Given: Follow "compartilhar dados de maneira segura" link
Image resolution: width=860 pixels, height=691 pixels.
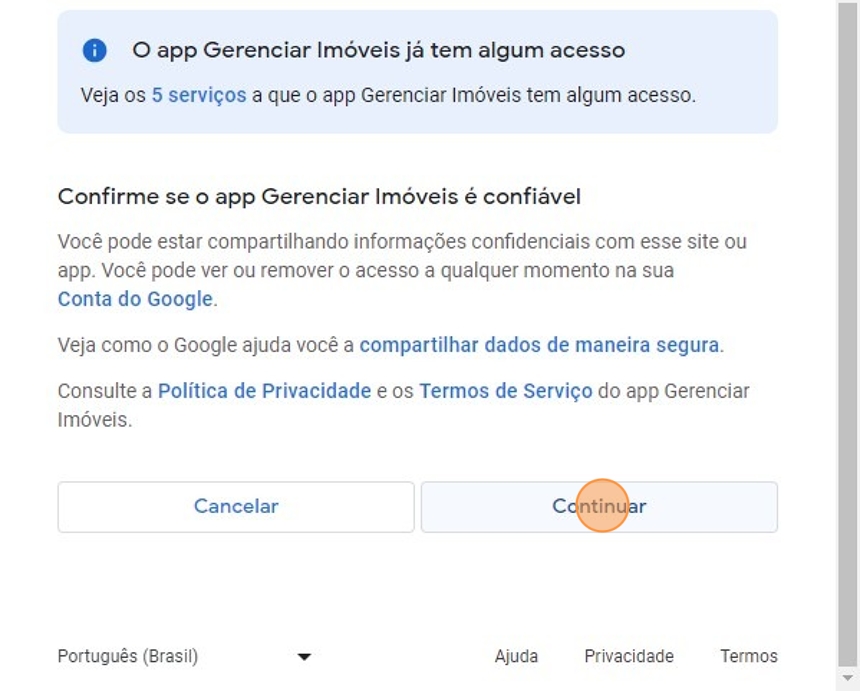Looking at the screenshot, I should click(539, 345).
